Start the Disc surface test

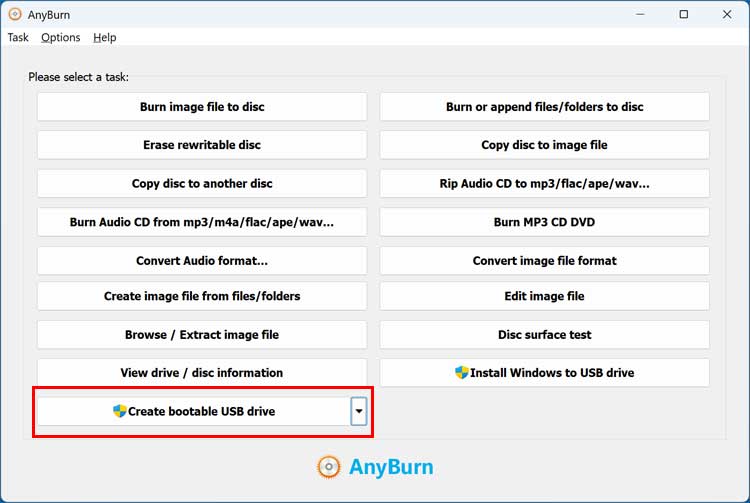[x=544, y=335]
